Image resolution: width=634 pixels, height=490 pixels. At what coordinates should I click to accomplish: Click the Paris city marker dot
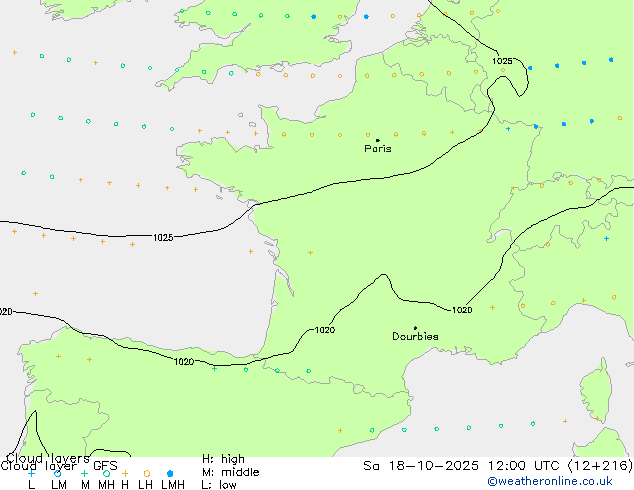coord(378,140)
